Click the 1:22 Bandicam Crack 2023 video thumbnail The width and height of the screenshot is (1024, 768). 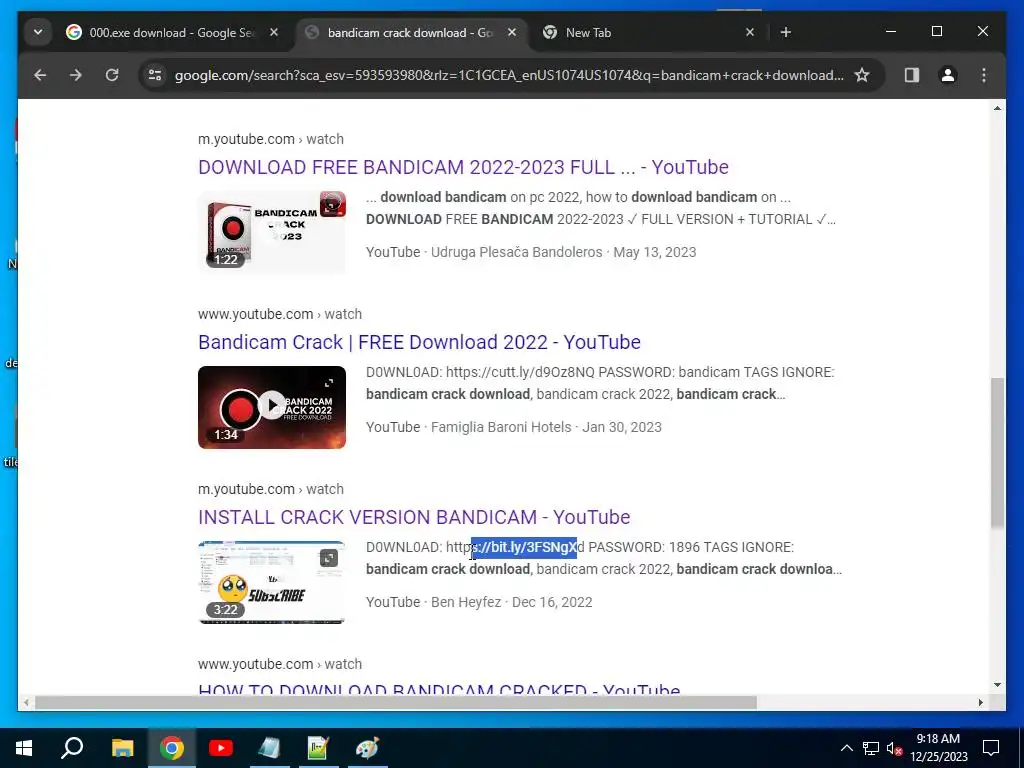[x=272, y=232]
